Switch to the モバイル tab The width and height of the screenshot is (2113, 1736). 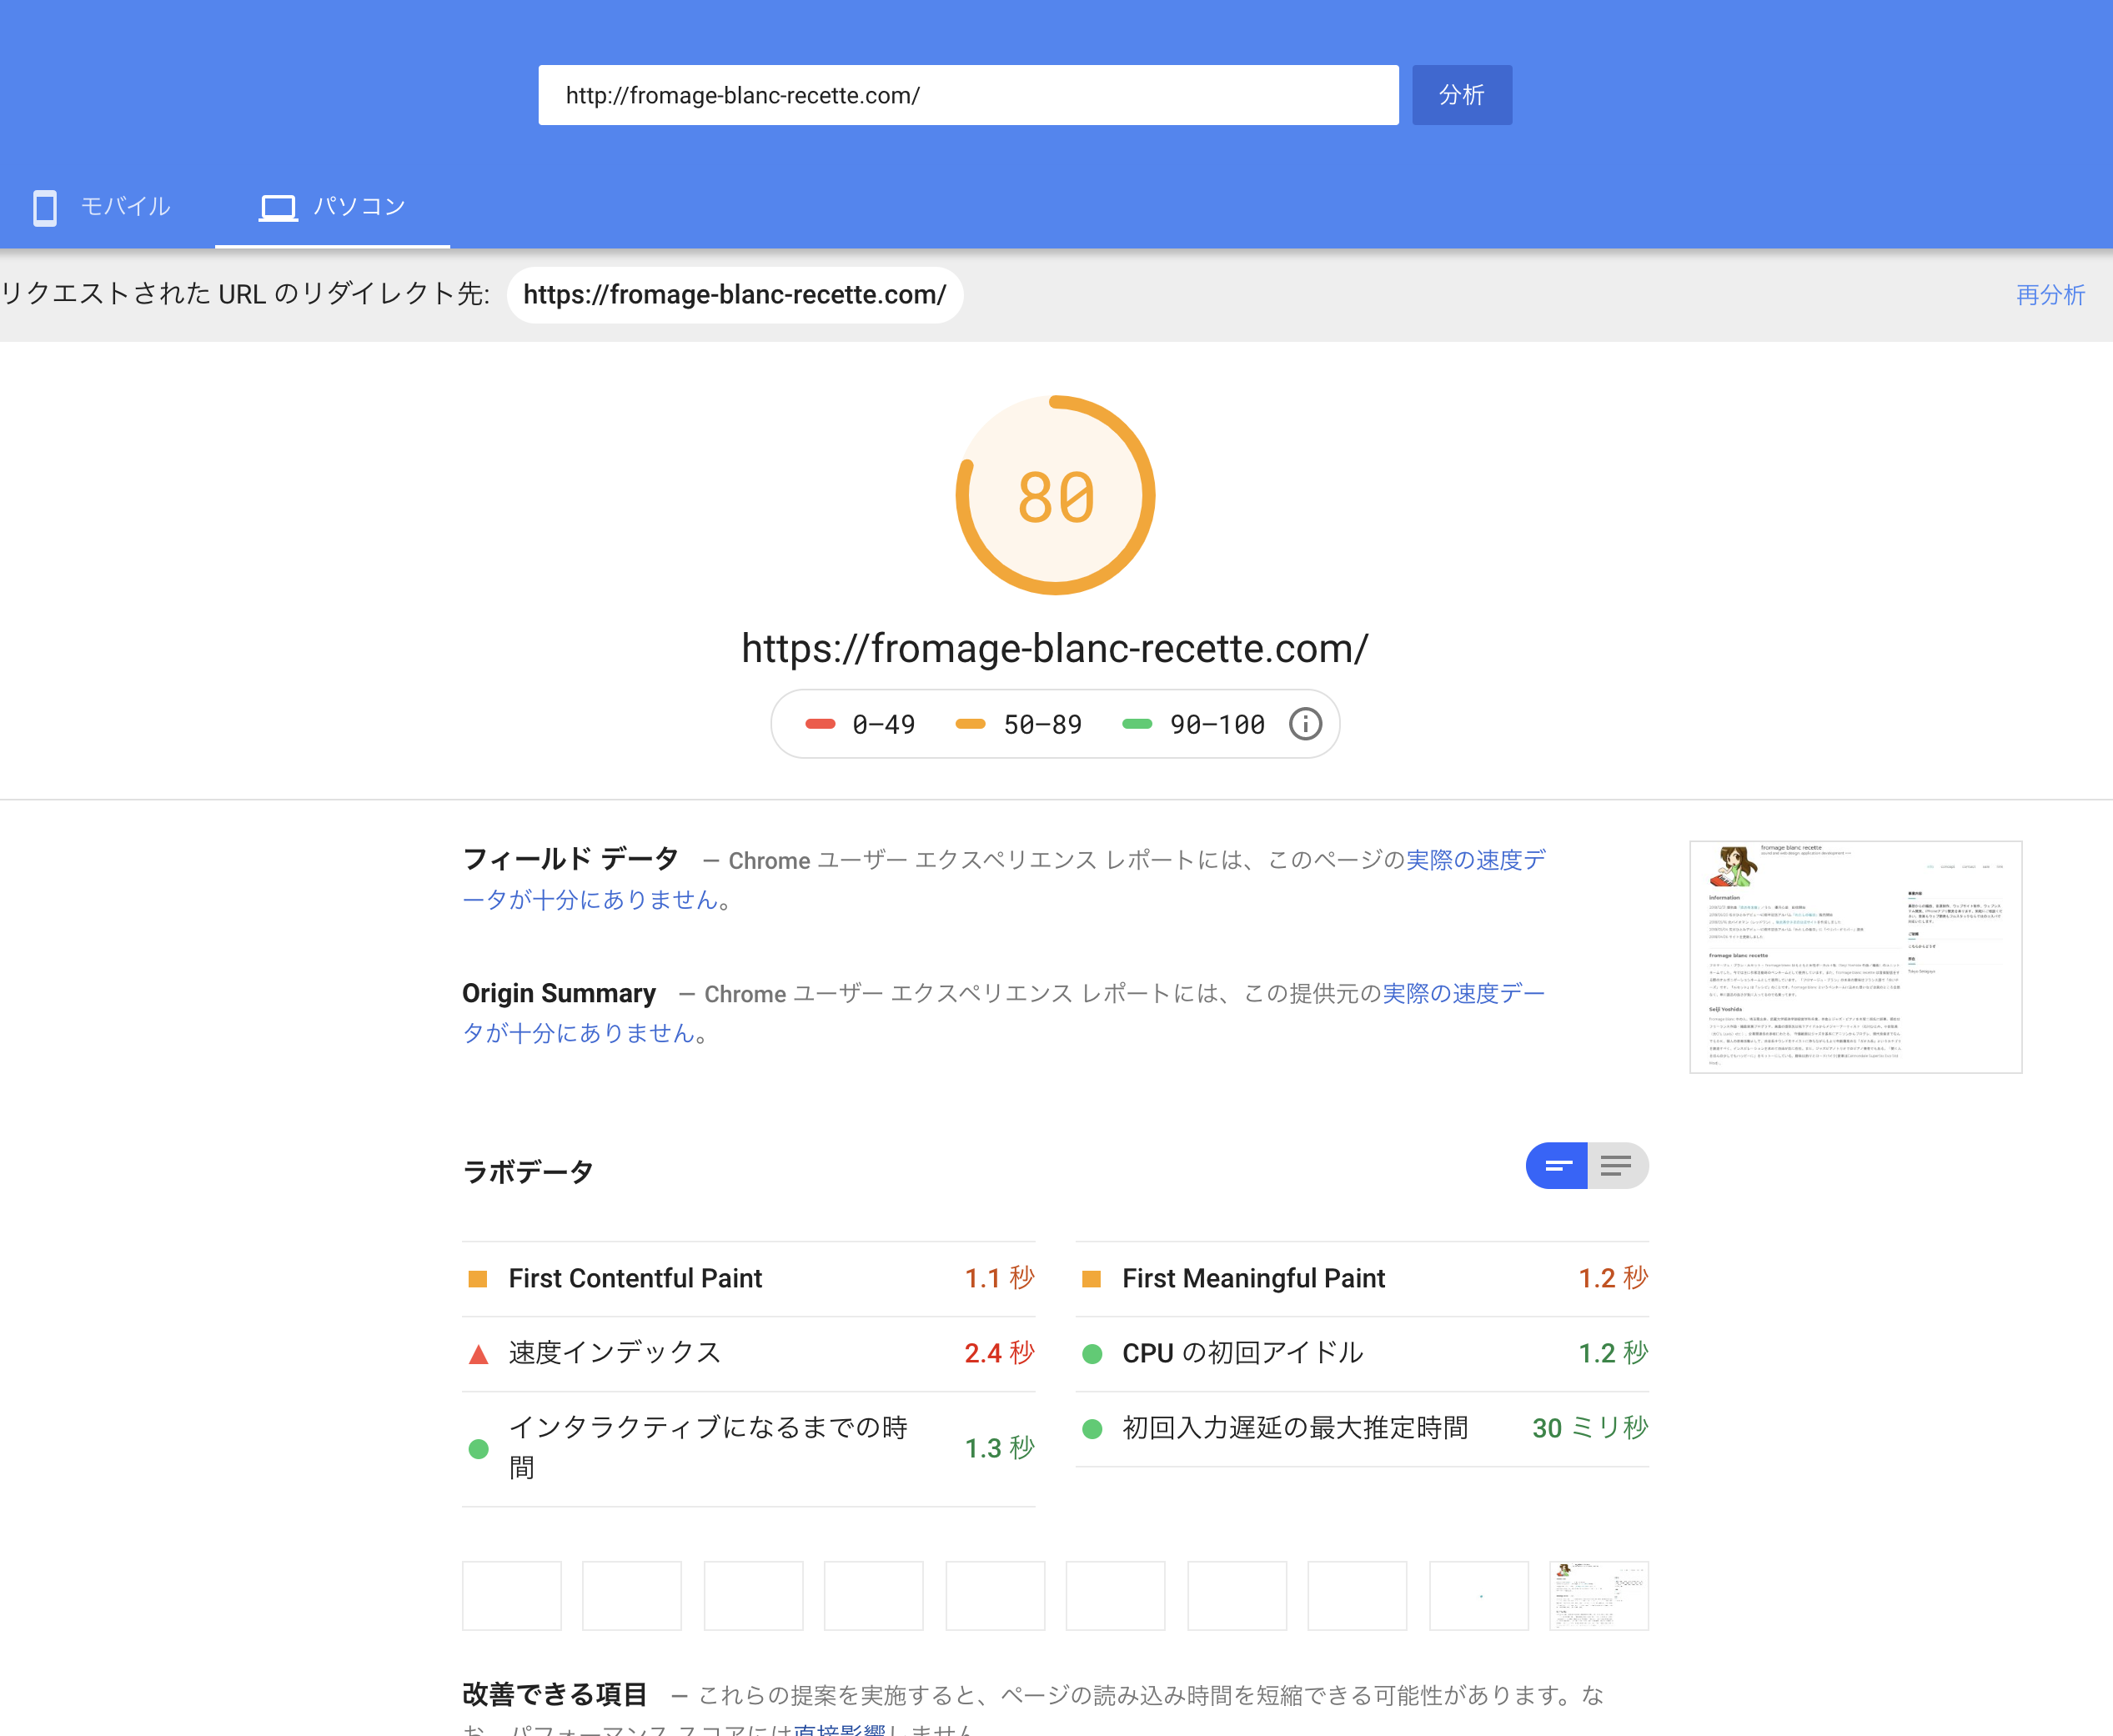click(x=123, y=207)
